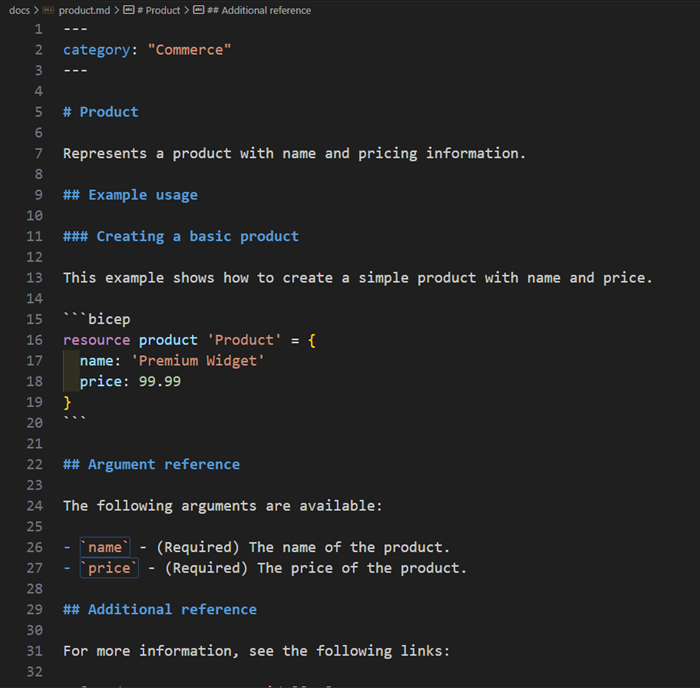Click the '### Creating a basic product' heading
Image resolution: width=700 pixels, height=688 pixels.
[x=180, y=236]
